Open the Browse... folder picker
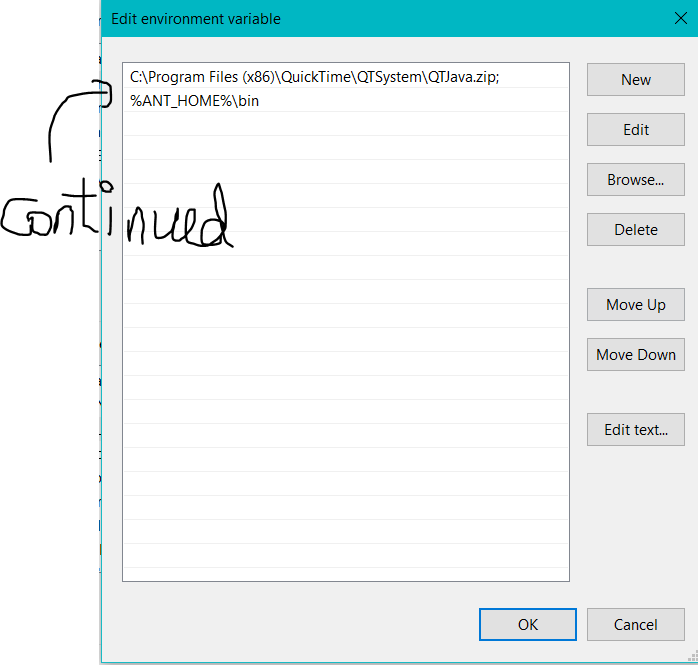 coord(636,179)
